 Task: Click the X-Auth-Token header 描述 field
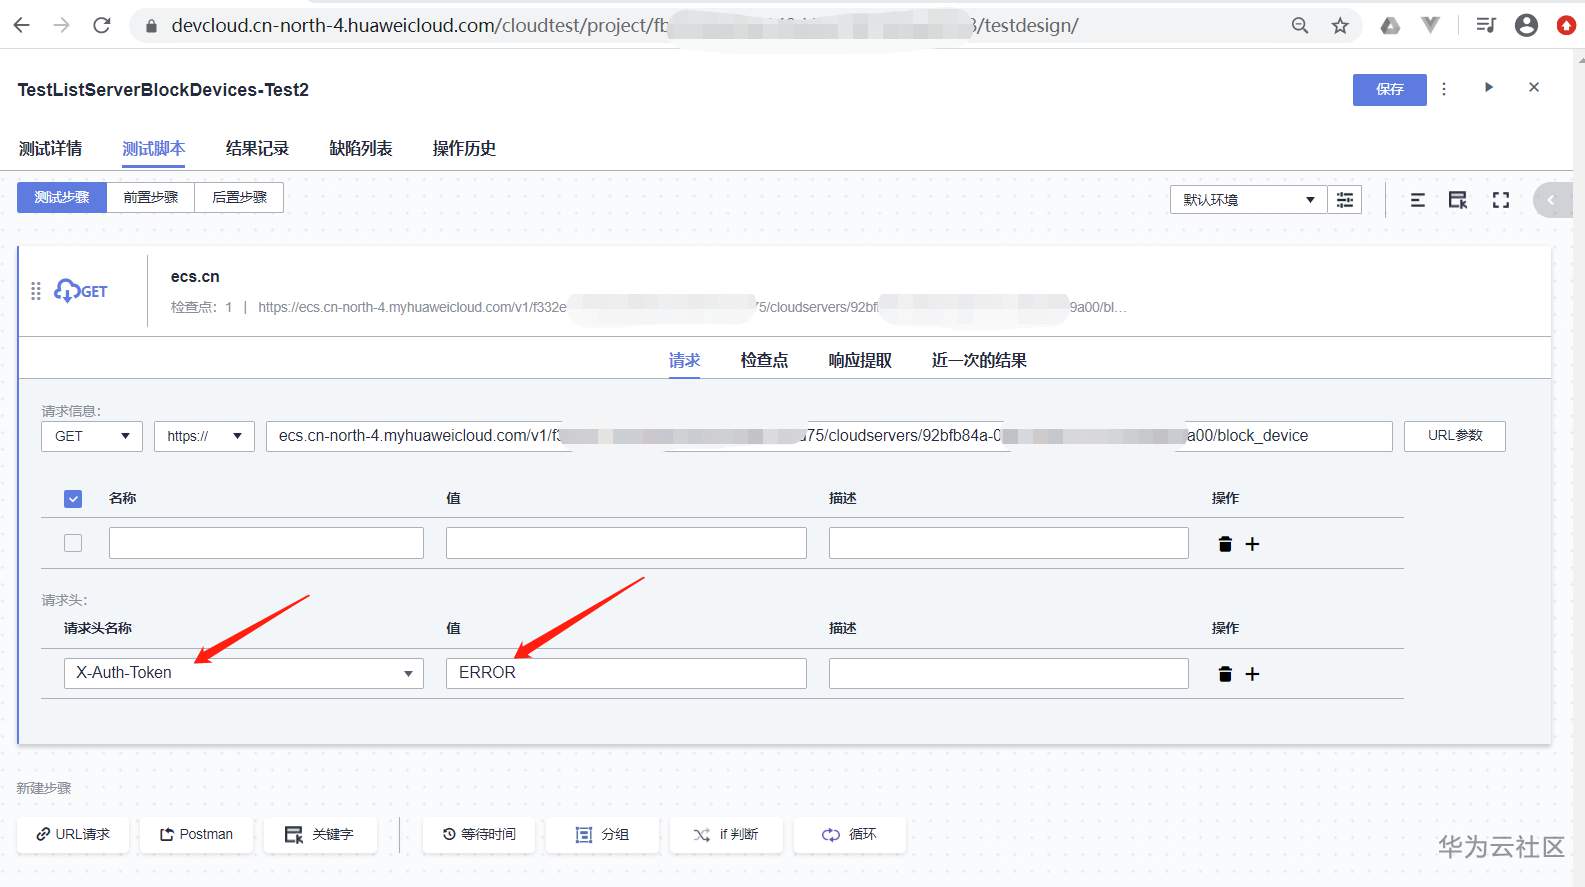pos(1008,673)
